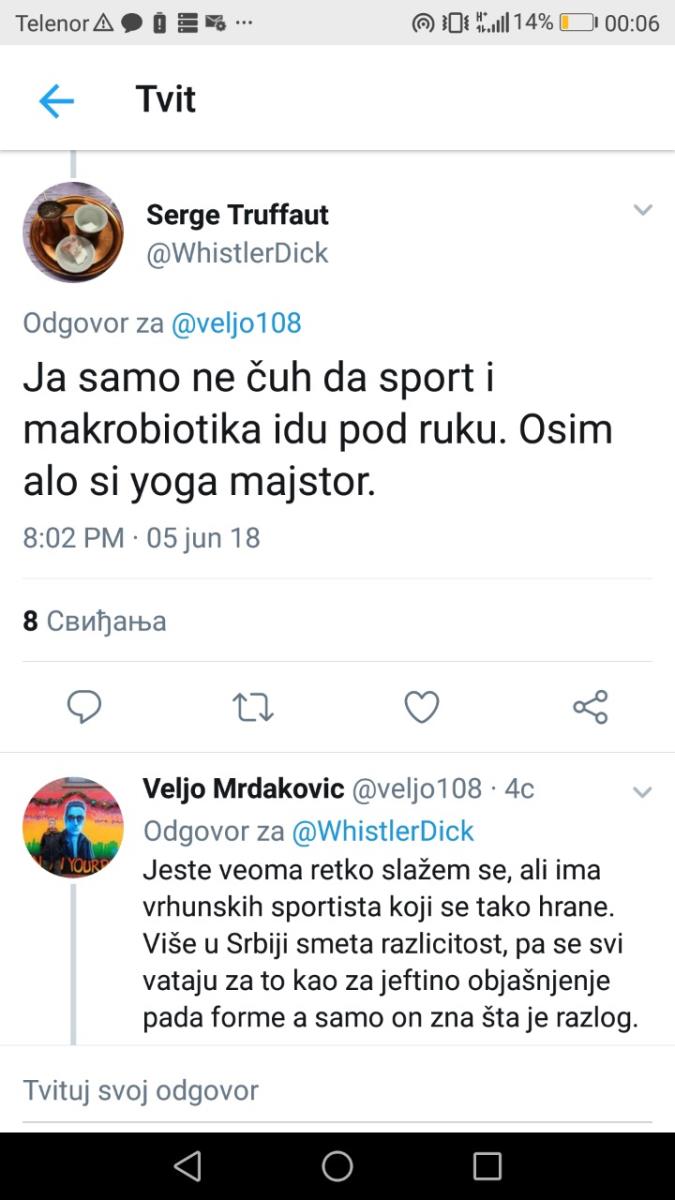This screenshot has height=1200, width=675.
Task: Type in the 'Tvituj svoj odgovor' field
Action: (x=300, y=1089)
